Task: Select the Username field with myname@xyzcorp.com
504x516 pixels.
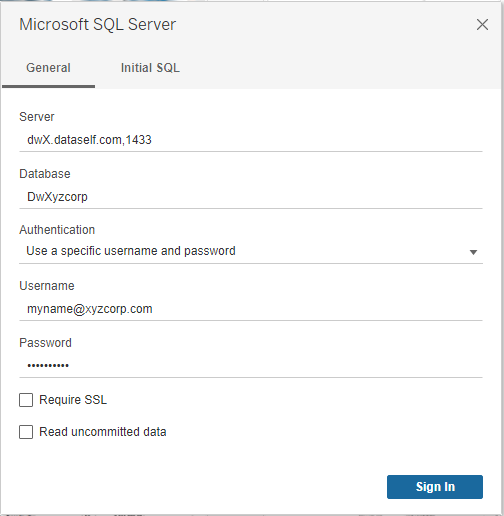Action: click(x=251, y=309)
